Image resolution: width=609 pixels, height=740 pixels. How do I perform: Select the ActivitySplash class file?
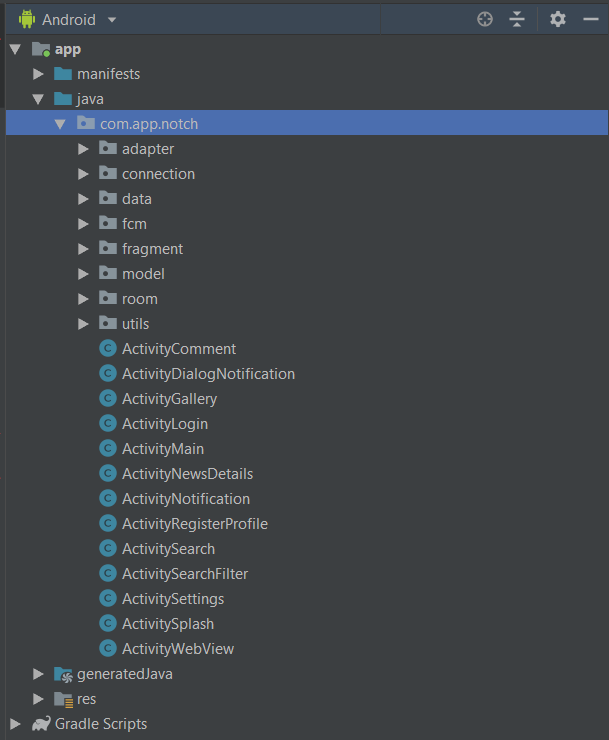(x=167, y=624)
